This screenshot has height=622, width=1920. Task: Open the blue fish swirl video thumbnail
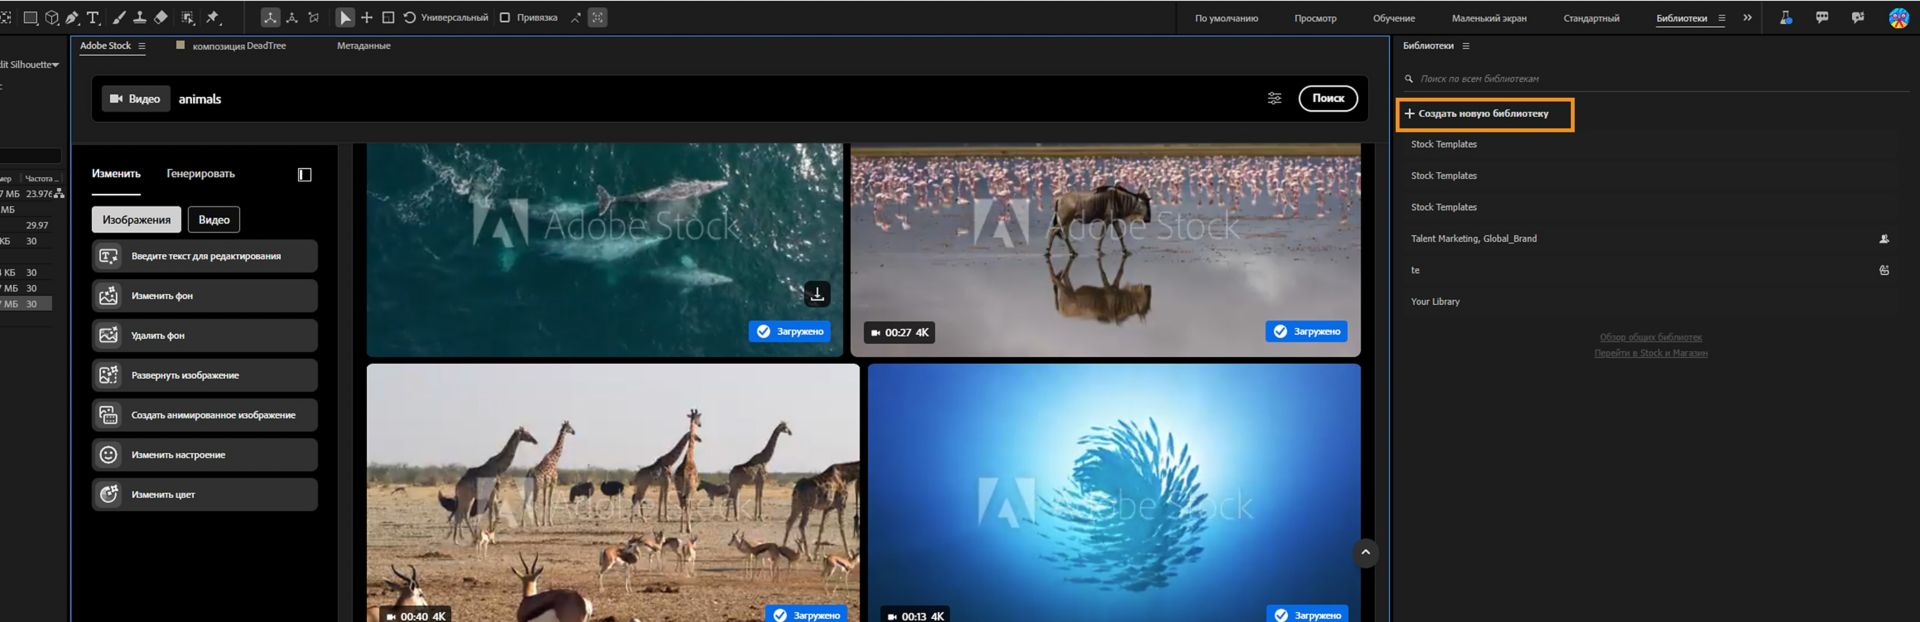(x=1114, y=492)
